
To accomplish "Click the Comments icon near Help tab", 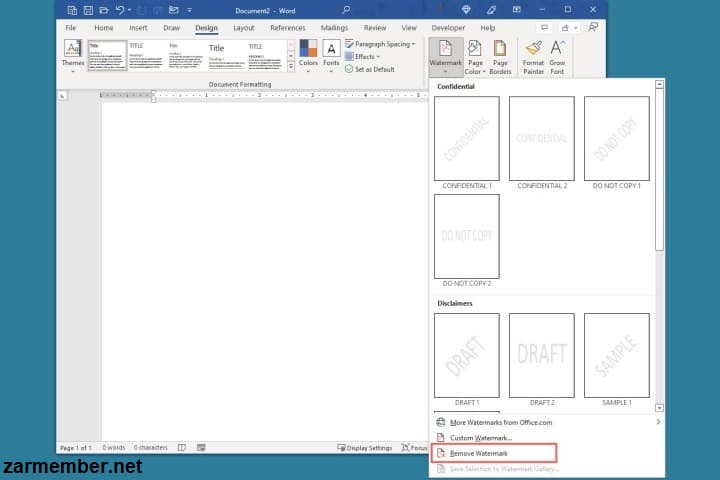I will click(544, 28).
